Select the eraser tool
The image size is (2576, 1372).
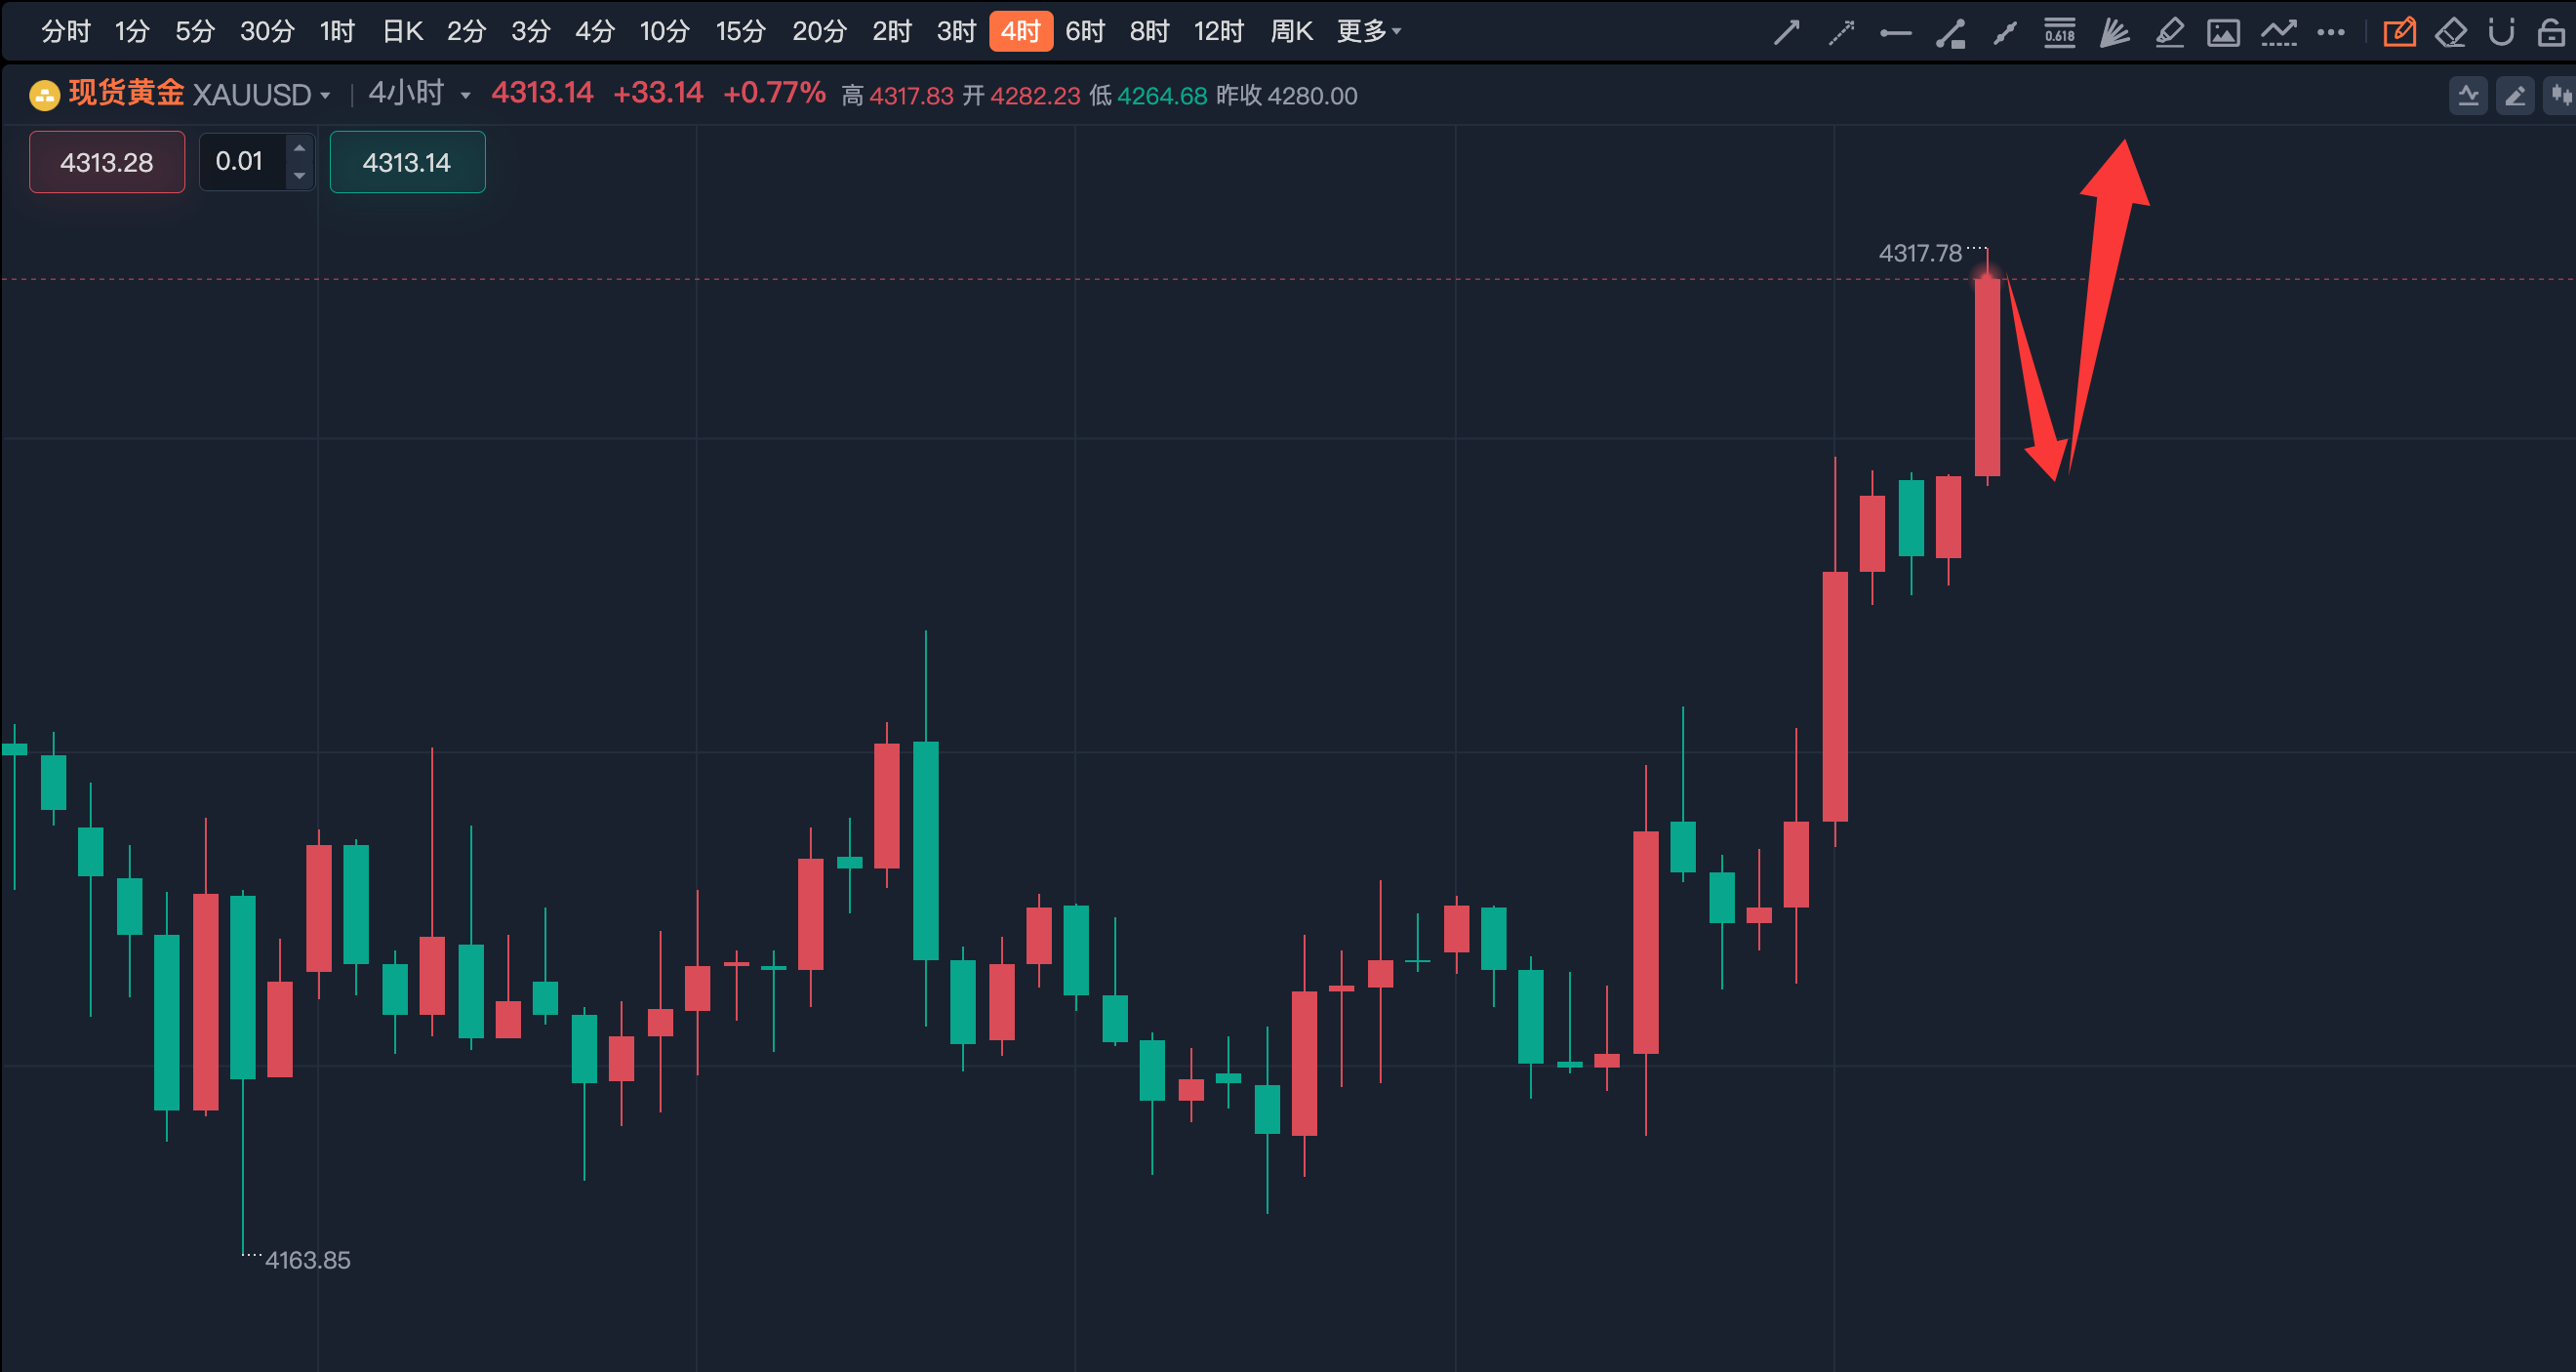pyautogui.click(x=2451, y=33)
